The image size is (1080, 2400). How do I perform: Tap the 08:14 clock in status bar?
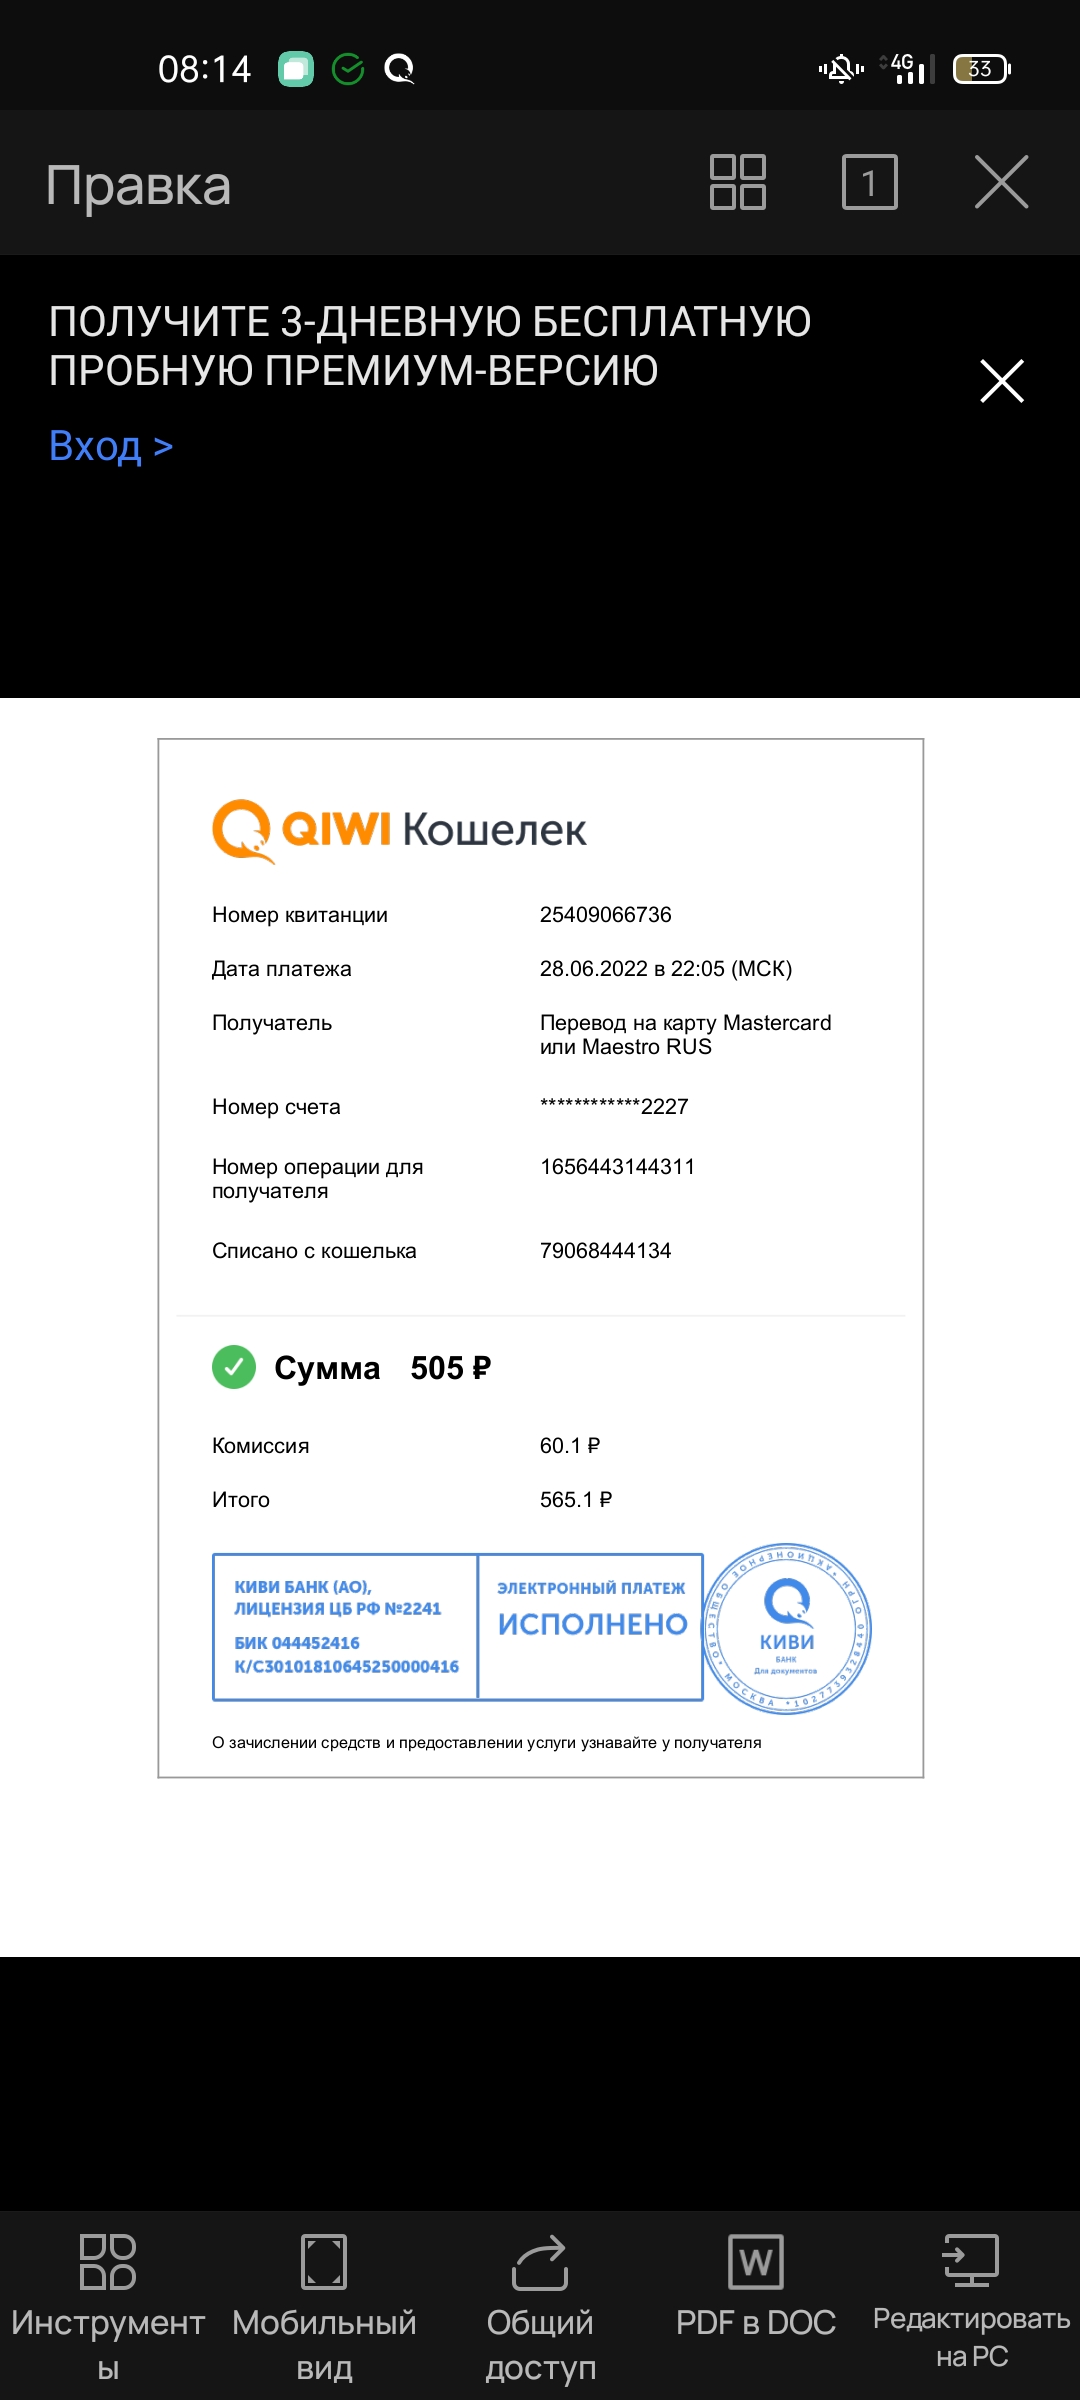pyautogui.click(x=205, y=69)
